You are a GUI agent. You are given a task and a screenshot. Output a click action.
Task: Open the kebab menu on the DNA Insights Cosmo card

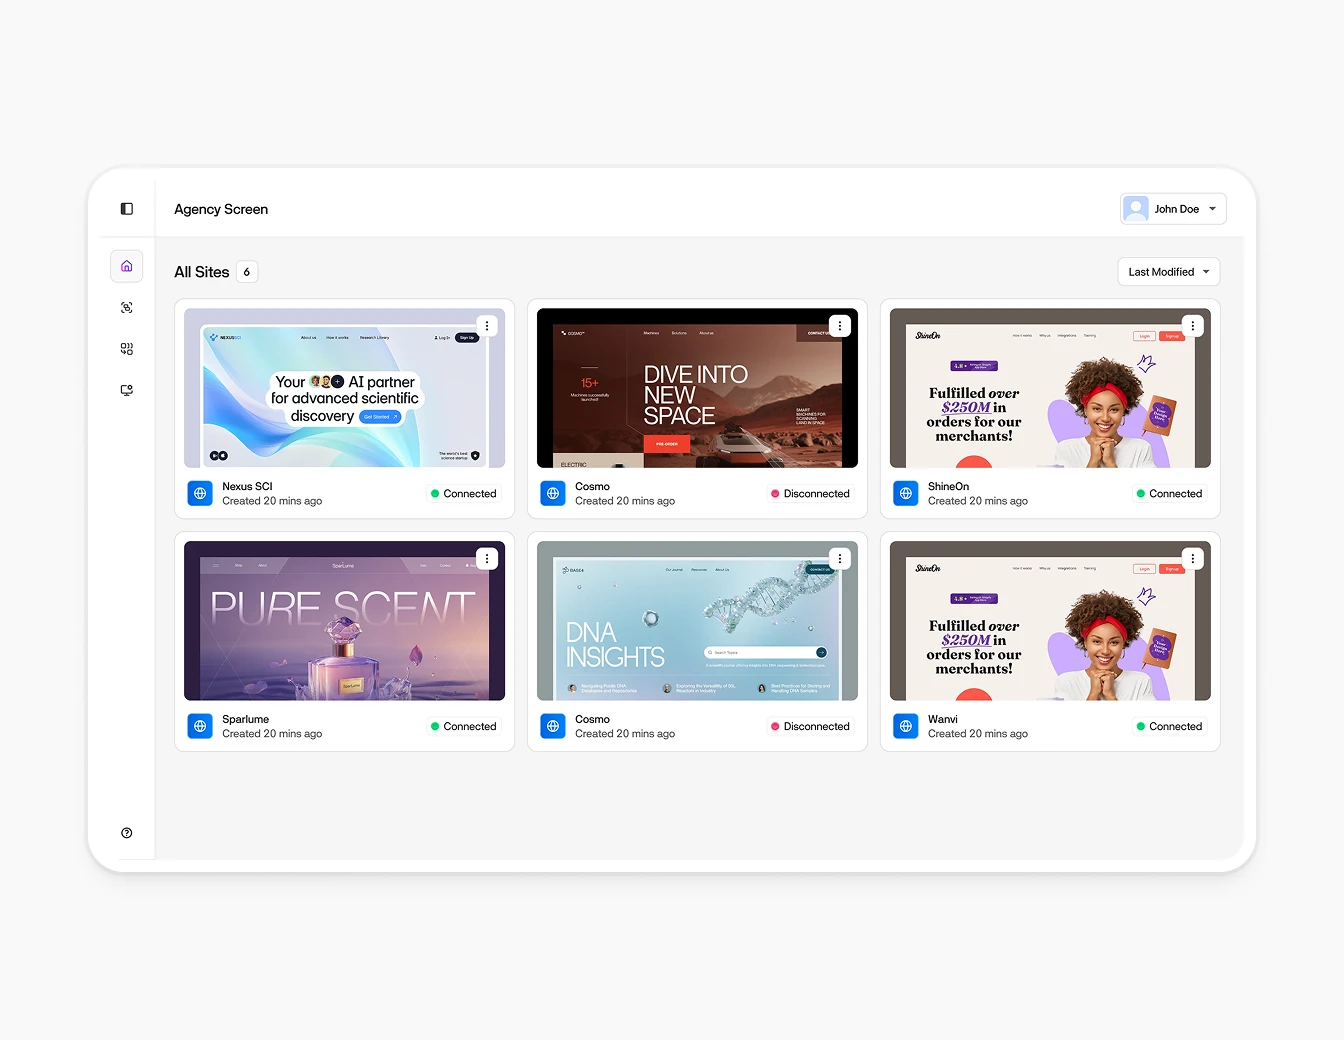[x=839, y=558]
